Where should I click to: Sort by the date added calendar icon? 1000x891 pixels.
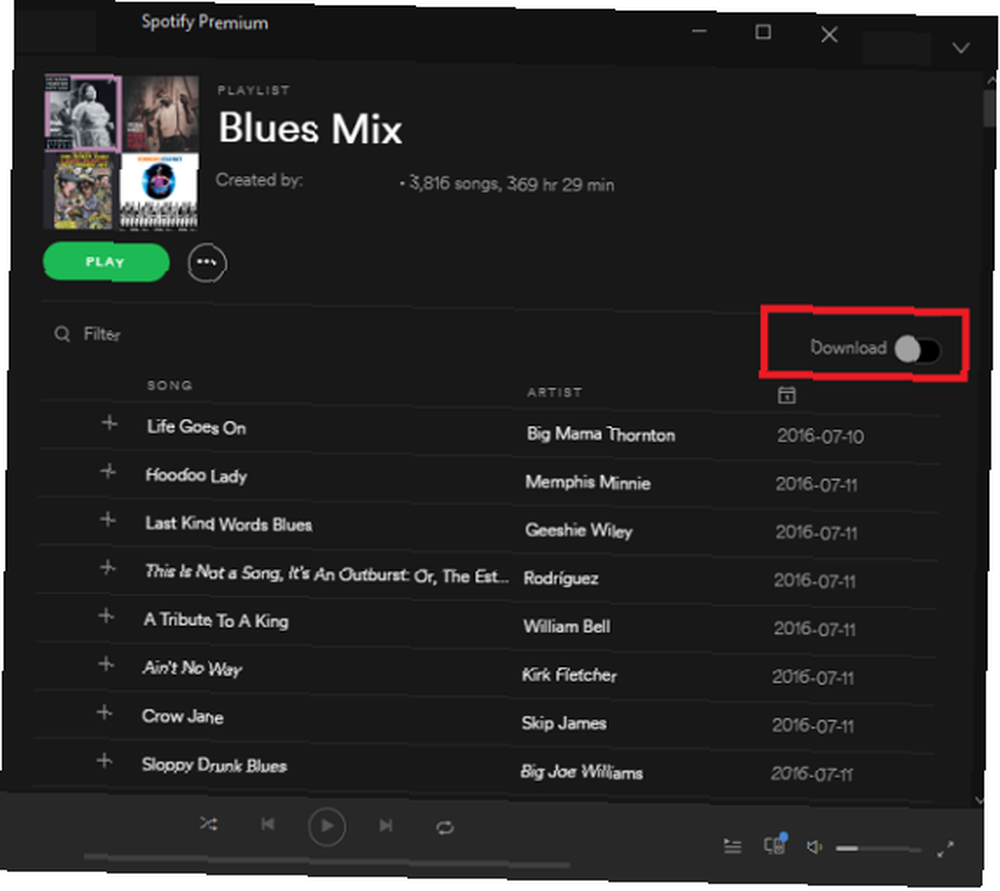(786, 395)
